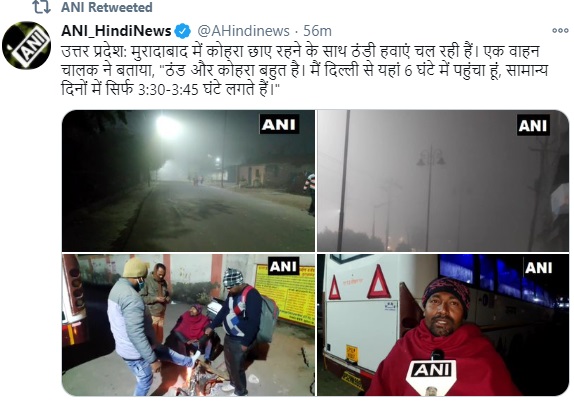Click the ANI watermark on the foggy street photo
Viewport: 574px width, 401px height.
click(279, 125)
